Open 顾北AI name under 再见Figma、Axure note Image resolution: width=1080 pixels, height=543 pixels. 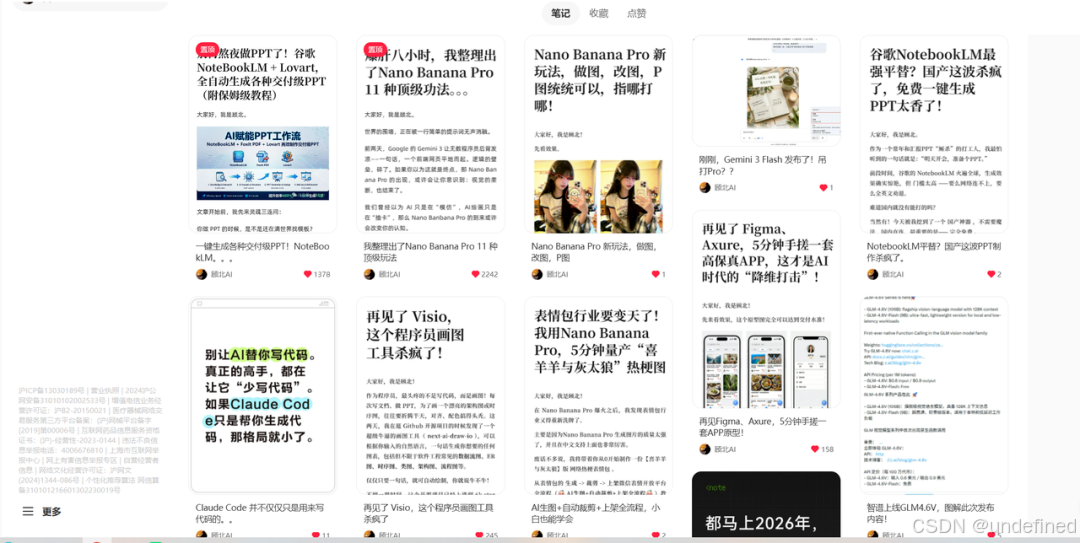point(725,449)
